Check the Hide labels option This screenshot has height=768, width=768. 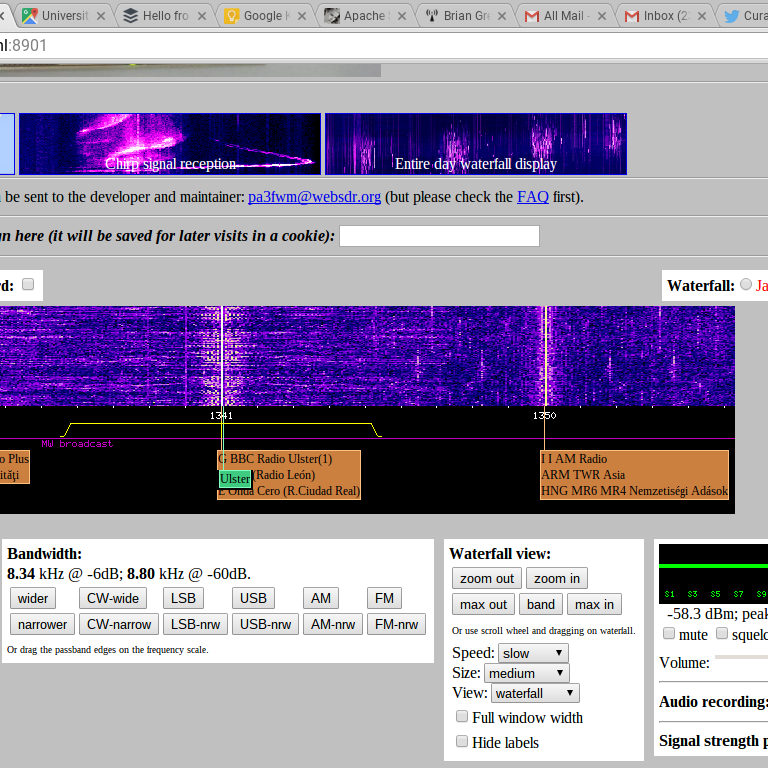462,742
